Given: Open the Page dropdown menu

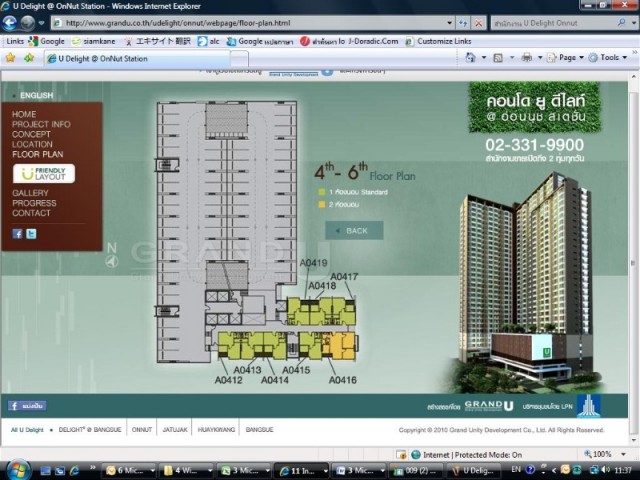Looking at the screenshot, I should click(566, 58).
